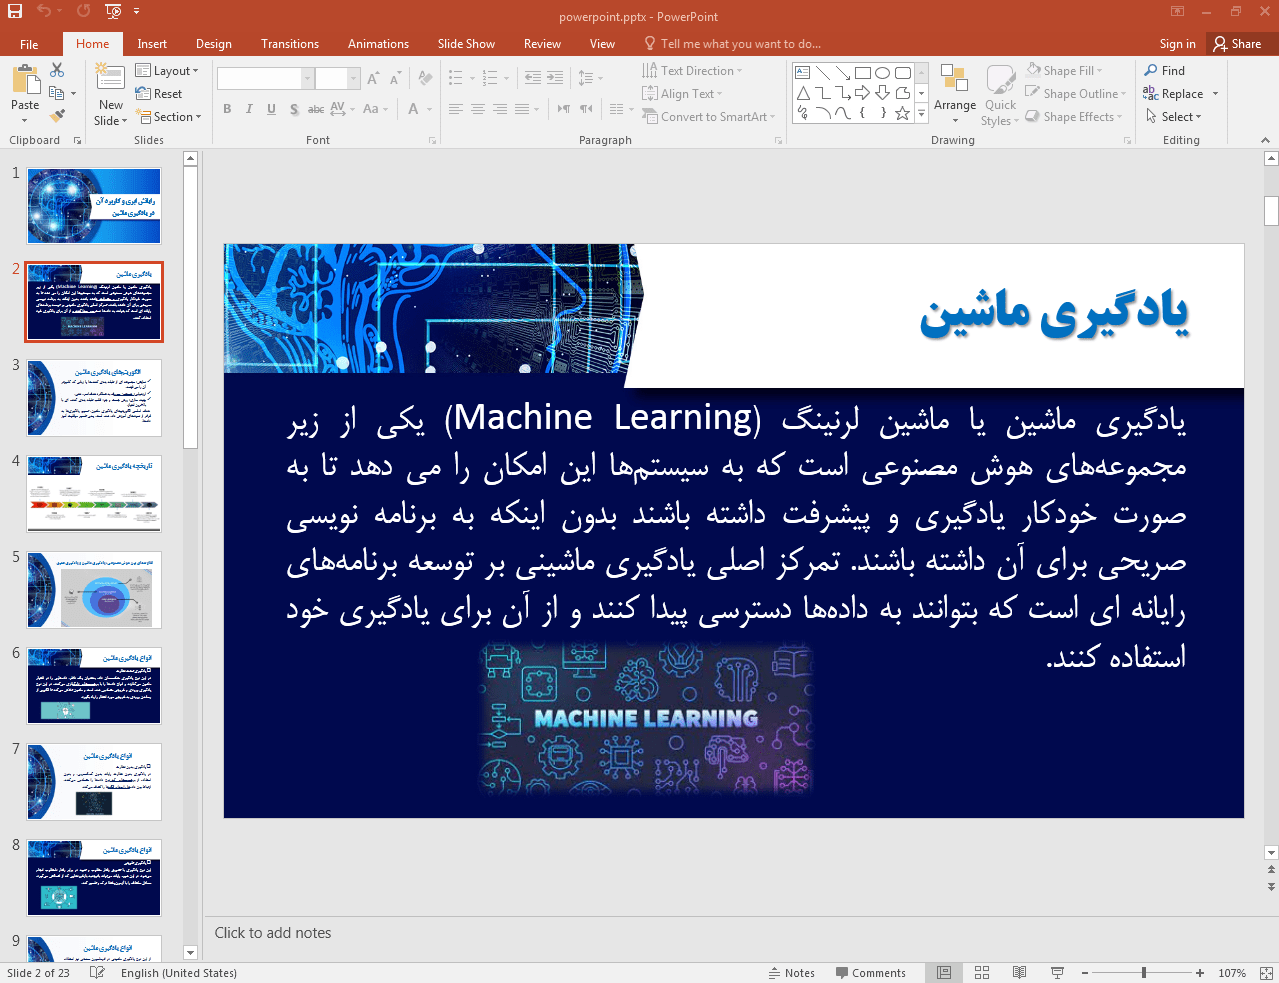Toggle Normal view button in status bar
The image size is (1279, 983).
944,973
